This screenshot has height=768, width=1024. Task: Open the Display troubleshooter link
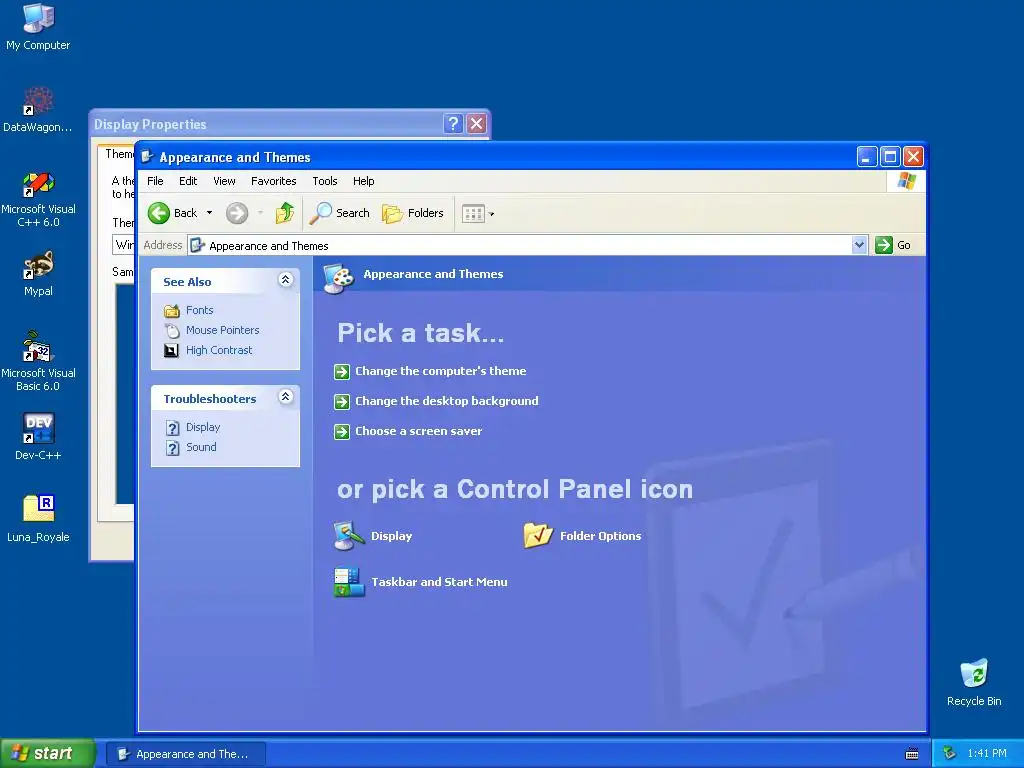tap(203, 427)
